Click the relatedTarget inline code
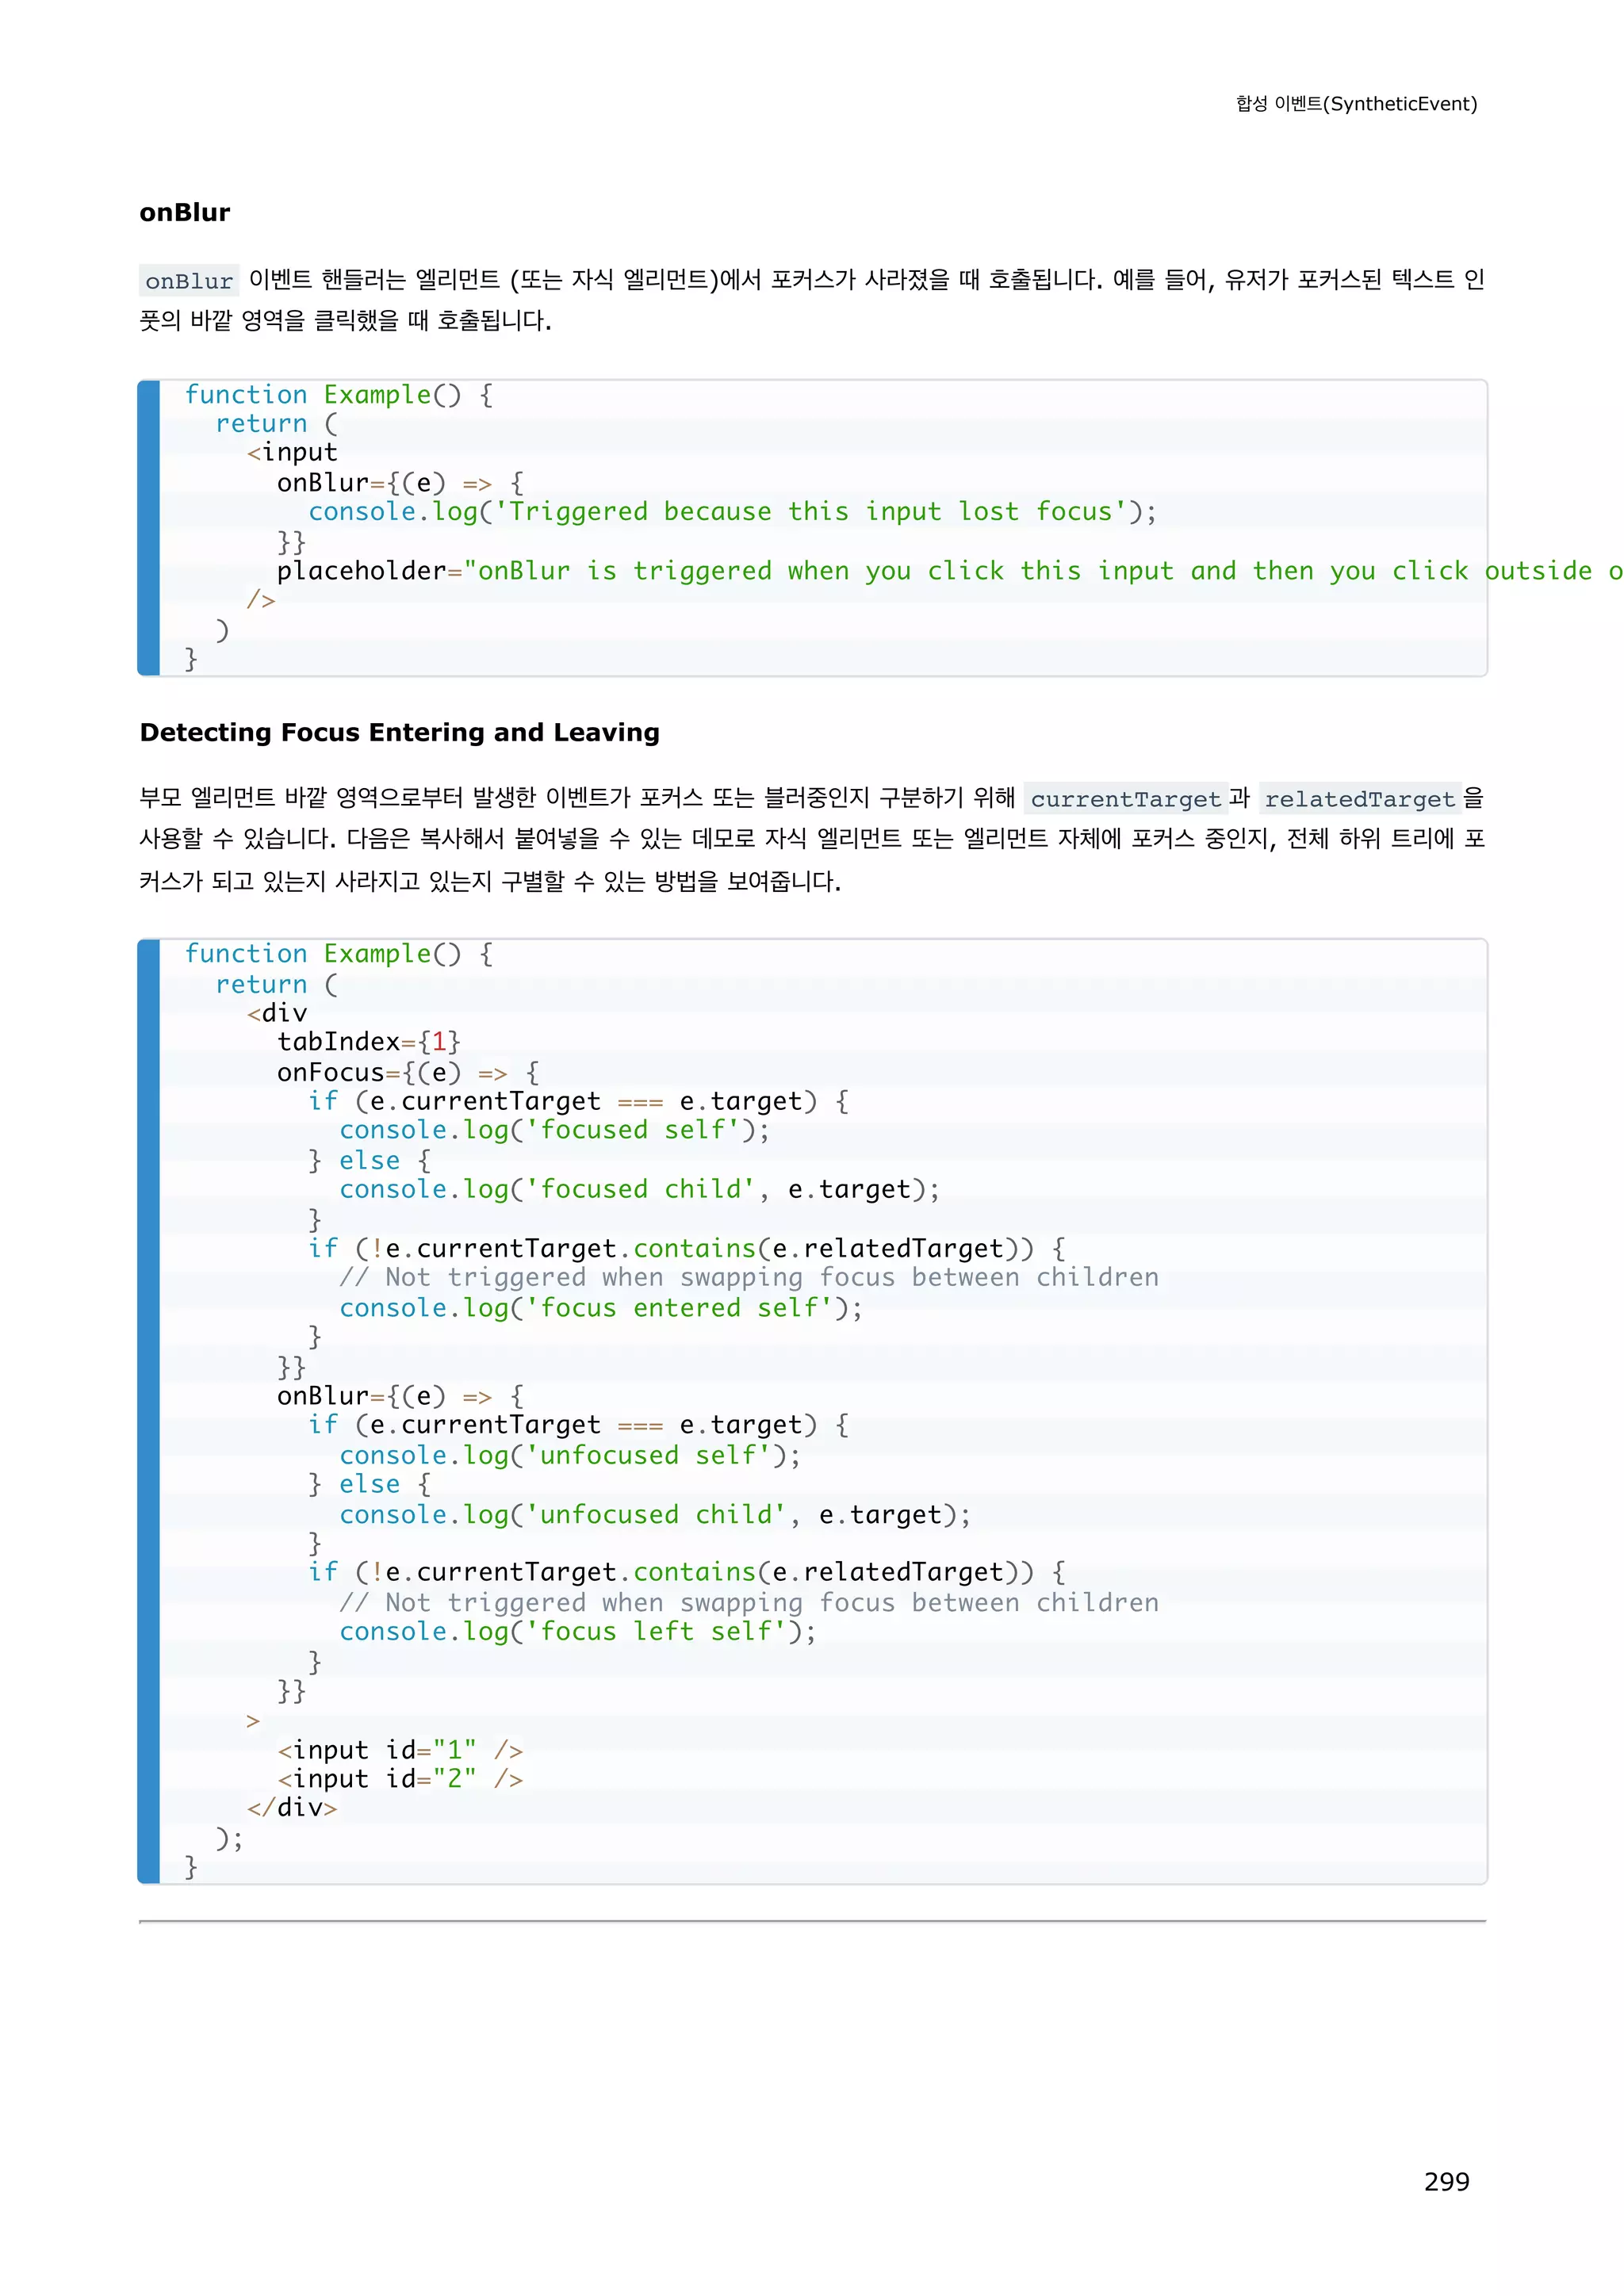 click(x=1359, y=799)
